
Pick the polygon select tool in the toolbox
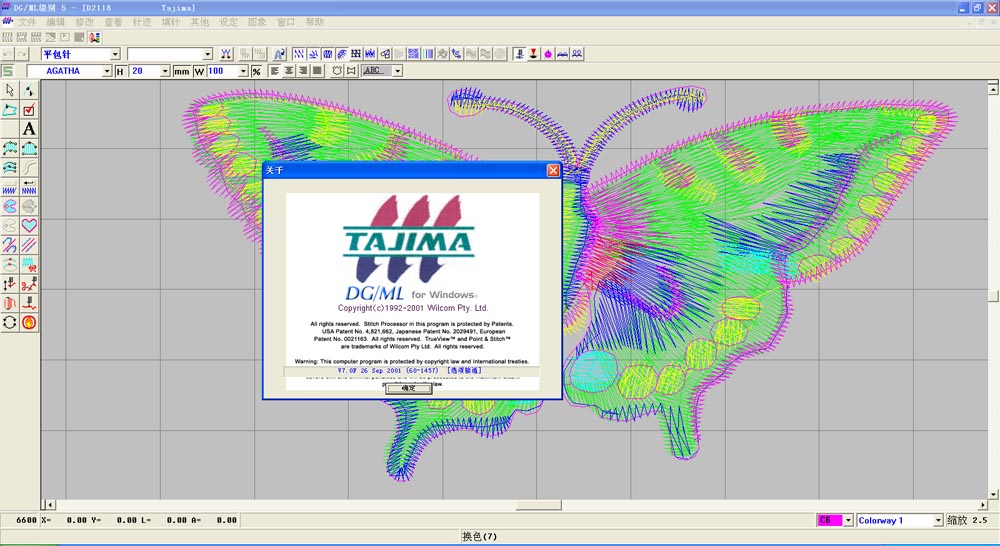[x=10, y=110]
